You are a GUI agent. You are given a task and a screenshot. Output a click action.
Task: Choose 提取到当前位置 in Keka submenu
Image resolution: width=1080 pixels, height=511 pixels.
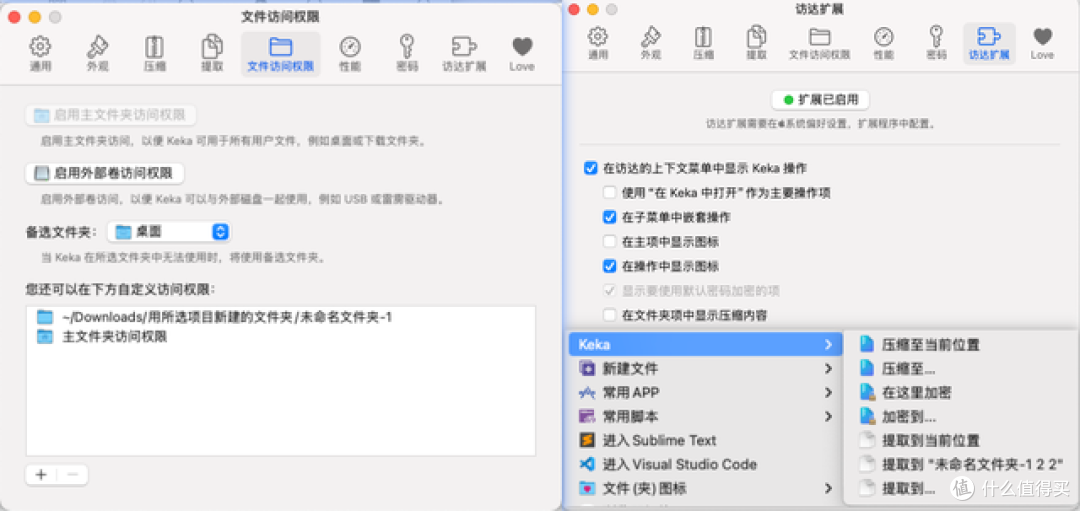[961, 441]
